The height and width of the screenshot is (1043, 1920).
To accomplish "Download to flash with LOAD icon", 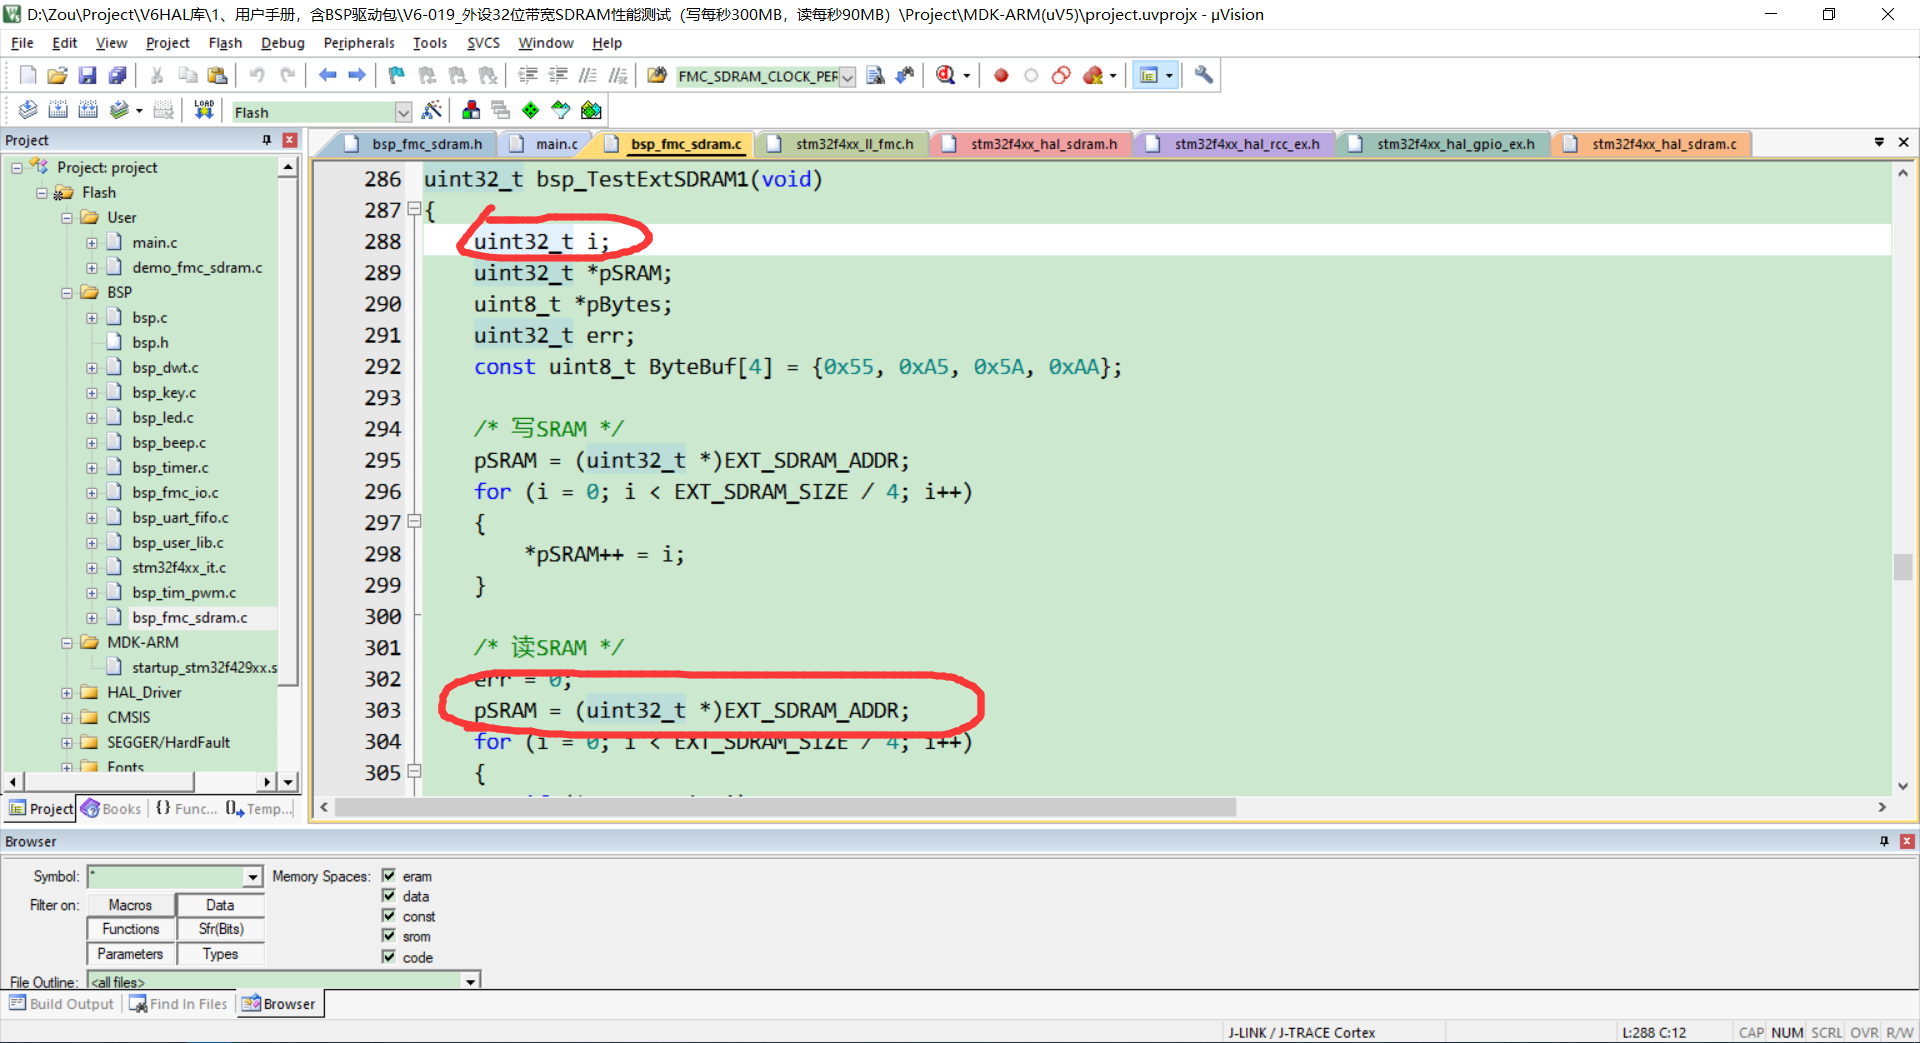I will click(x=204, y=110).
